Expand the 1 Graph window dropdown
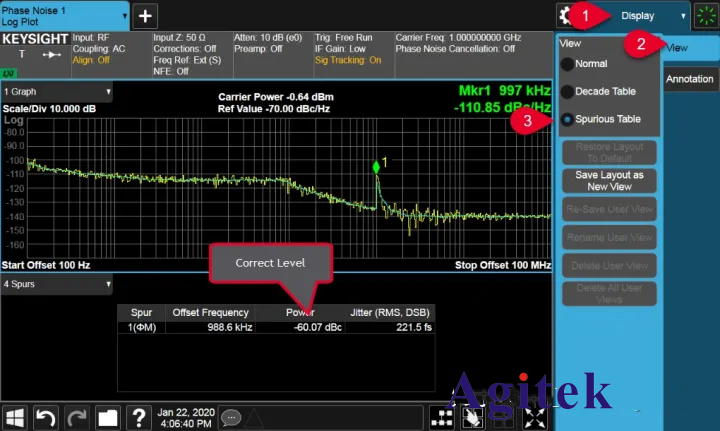 click(x=56, y=91)
